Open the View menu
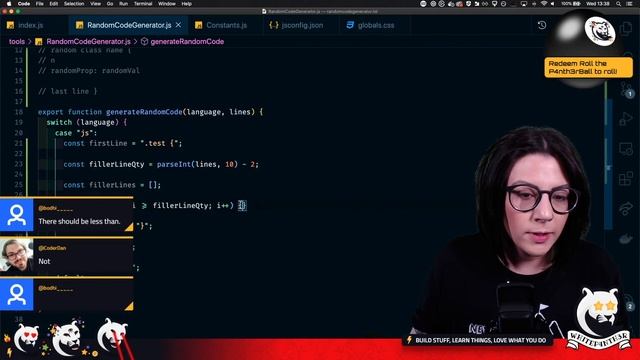640x360 pixels. 96,4
